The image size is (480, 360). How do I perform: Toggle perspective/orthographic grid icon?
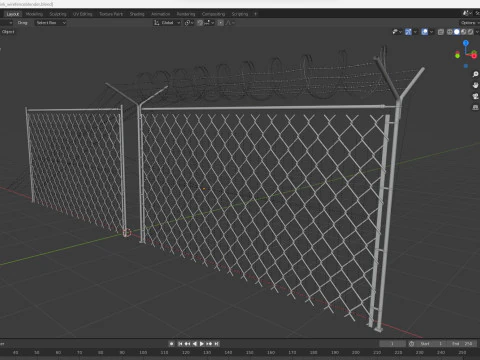tap(475, 107)
